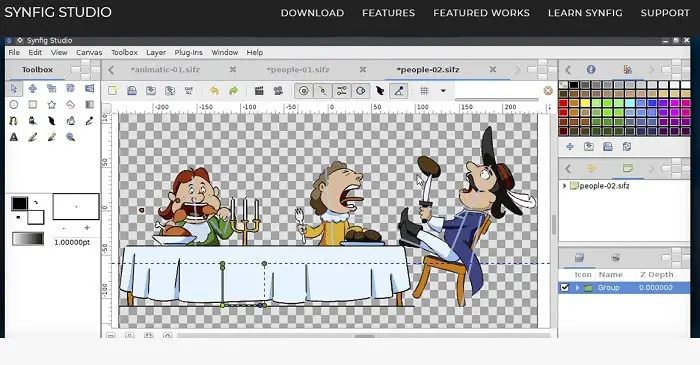This screenshot has height=365, width=700.
Task: Open the FEATURED WORKS link
Action: point(481,13)
